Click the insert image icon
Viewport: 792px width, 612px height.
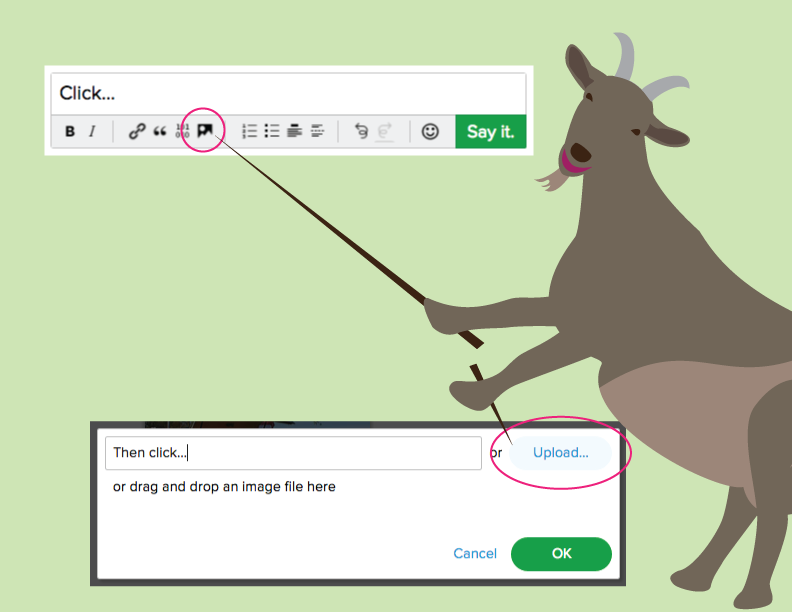click(x=205, y=131)
